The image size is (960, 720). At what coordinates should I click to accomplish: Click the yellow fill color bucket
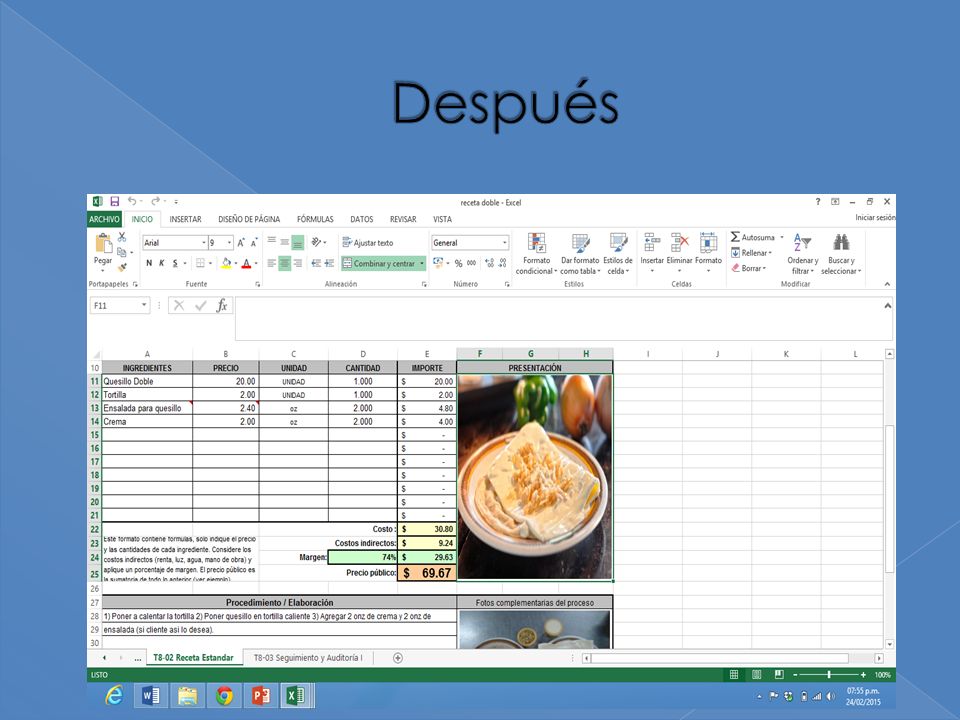coord(227,263)
